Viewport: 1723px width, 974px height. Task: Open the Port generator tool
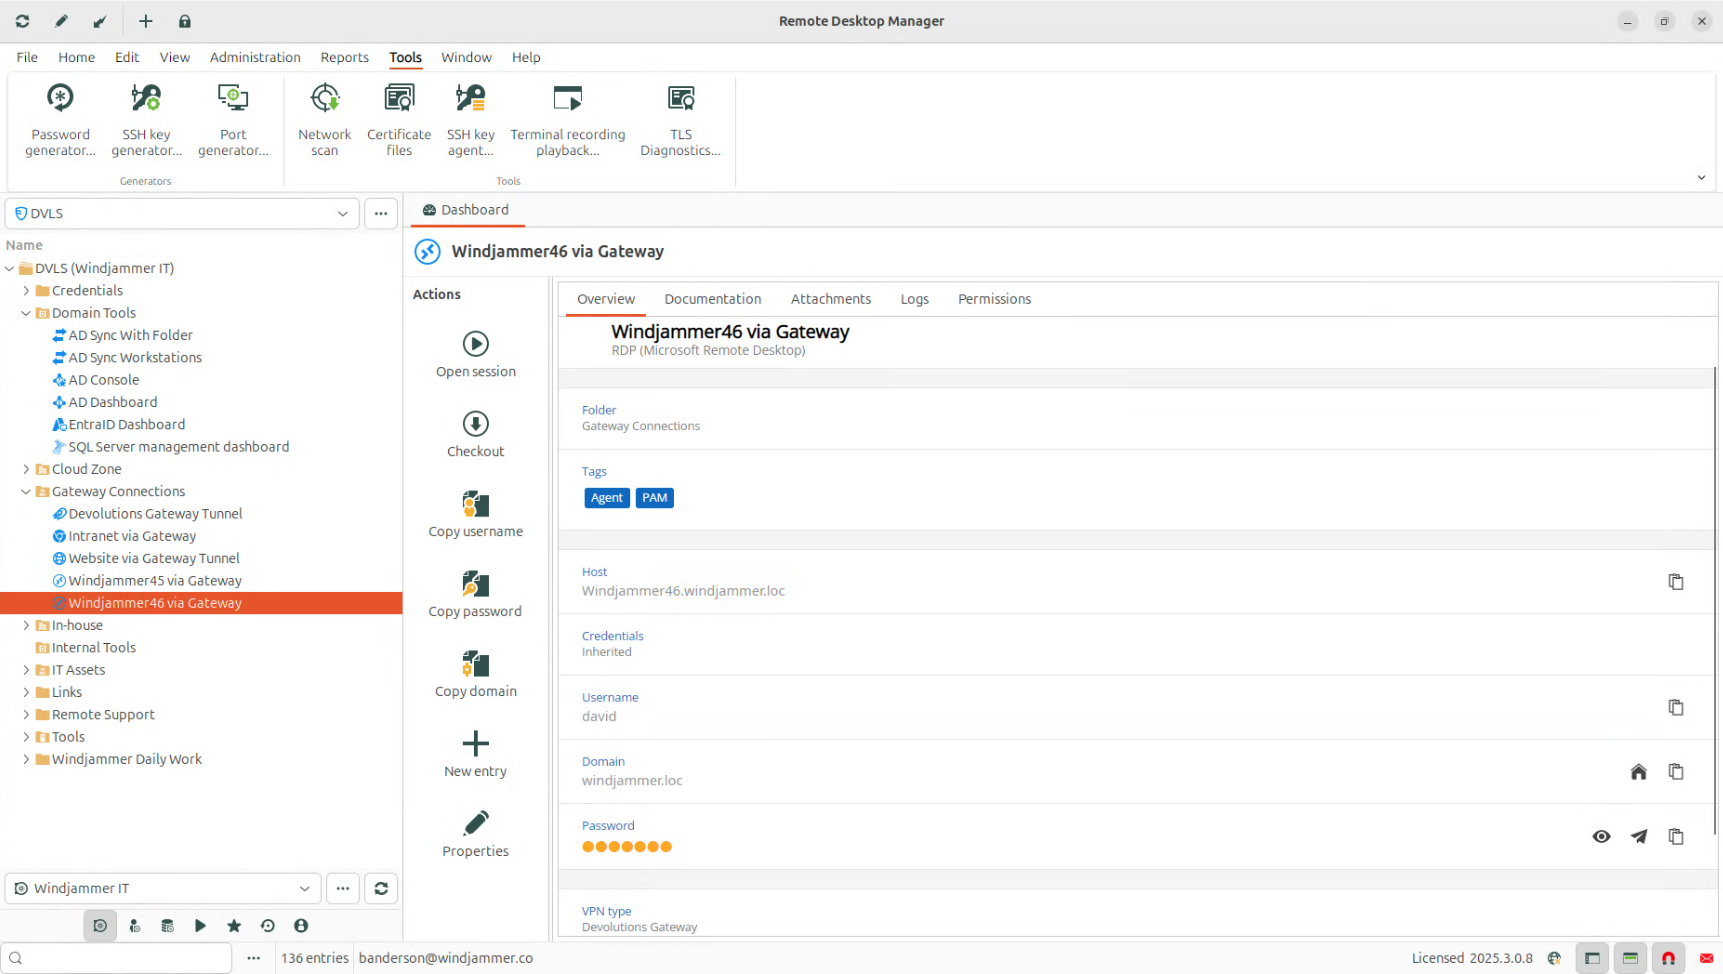(x=233, y=120)
